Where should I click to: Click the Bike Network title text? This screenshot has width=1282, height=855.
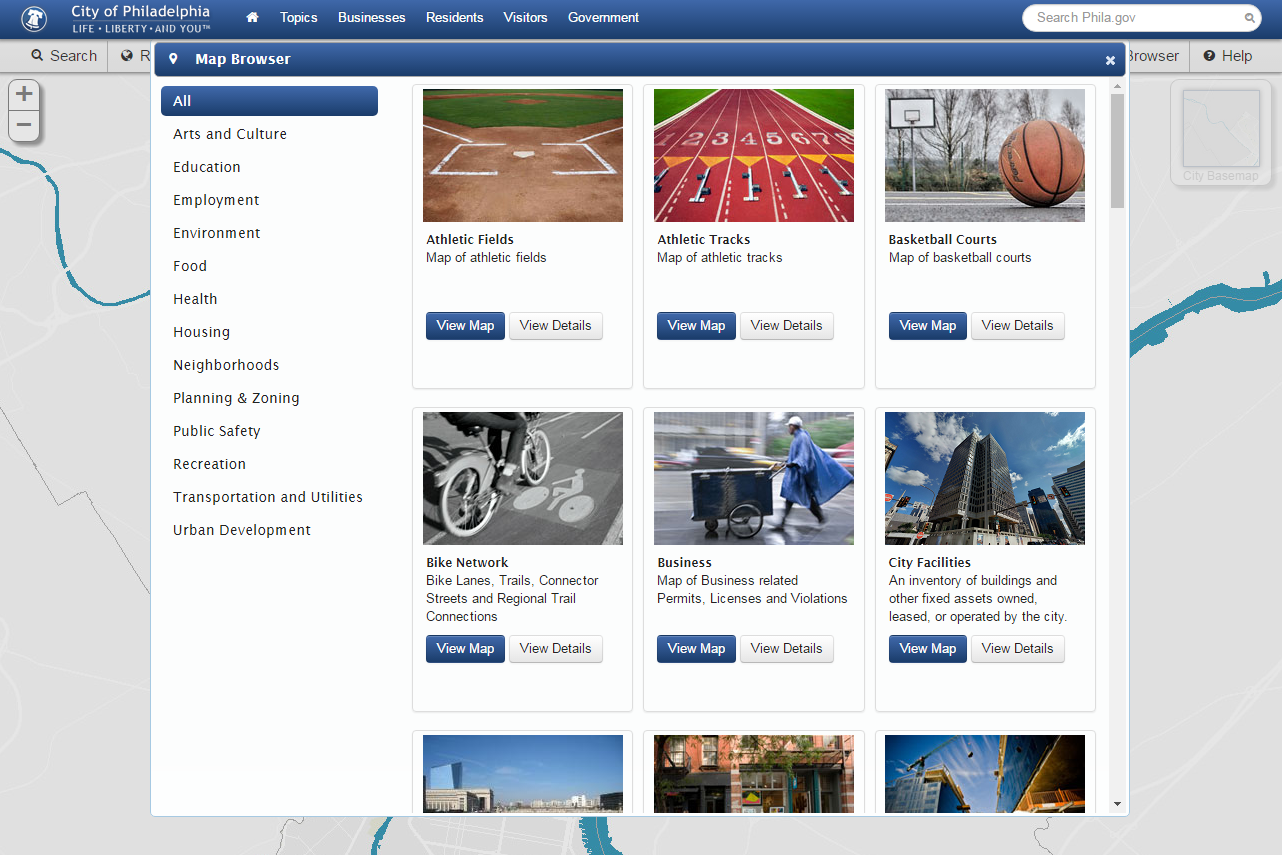click(x=467, y=563)
